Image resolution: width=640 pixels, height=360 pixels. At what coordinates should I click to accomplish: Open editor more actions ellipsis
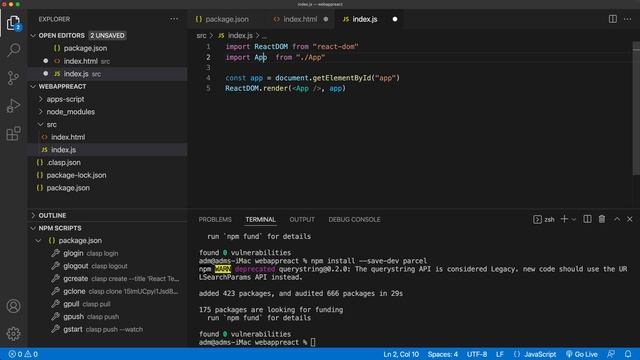coord(627,19)
